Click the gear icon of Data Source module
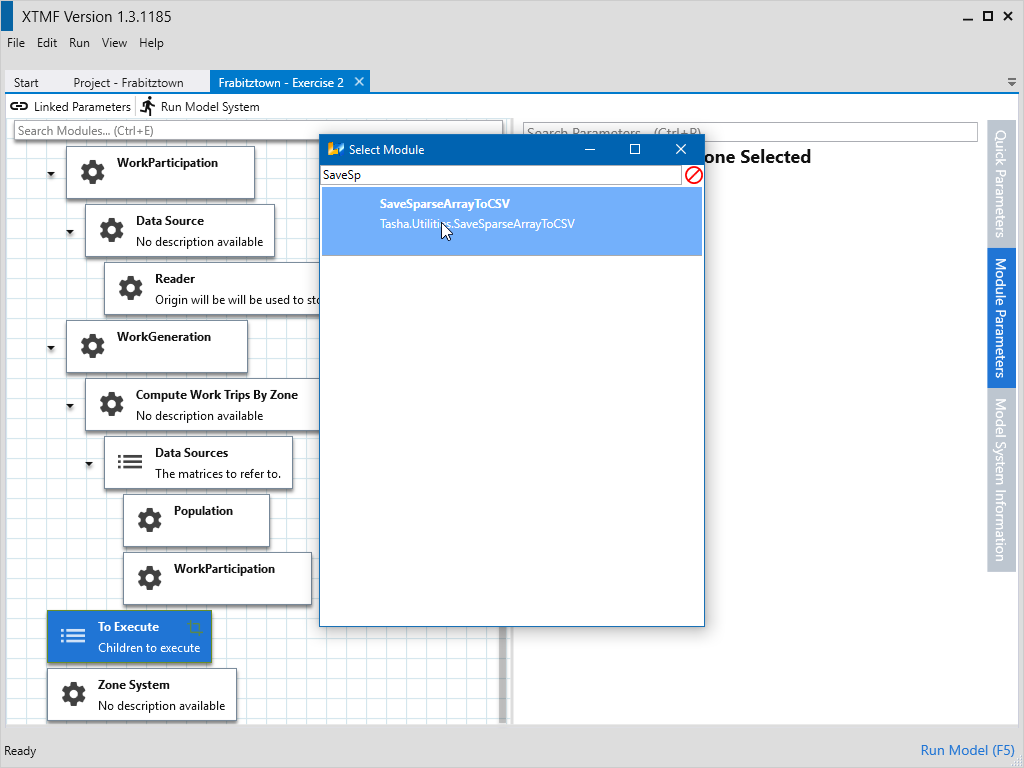Image resolution: width=1024 pixels, height=768 pixels. coord(111,230)
